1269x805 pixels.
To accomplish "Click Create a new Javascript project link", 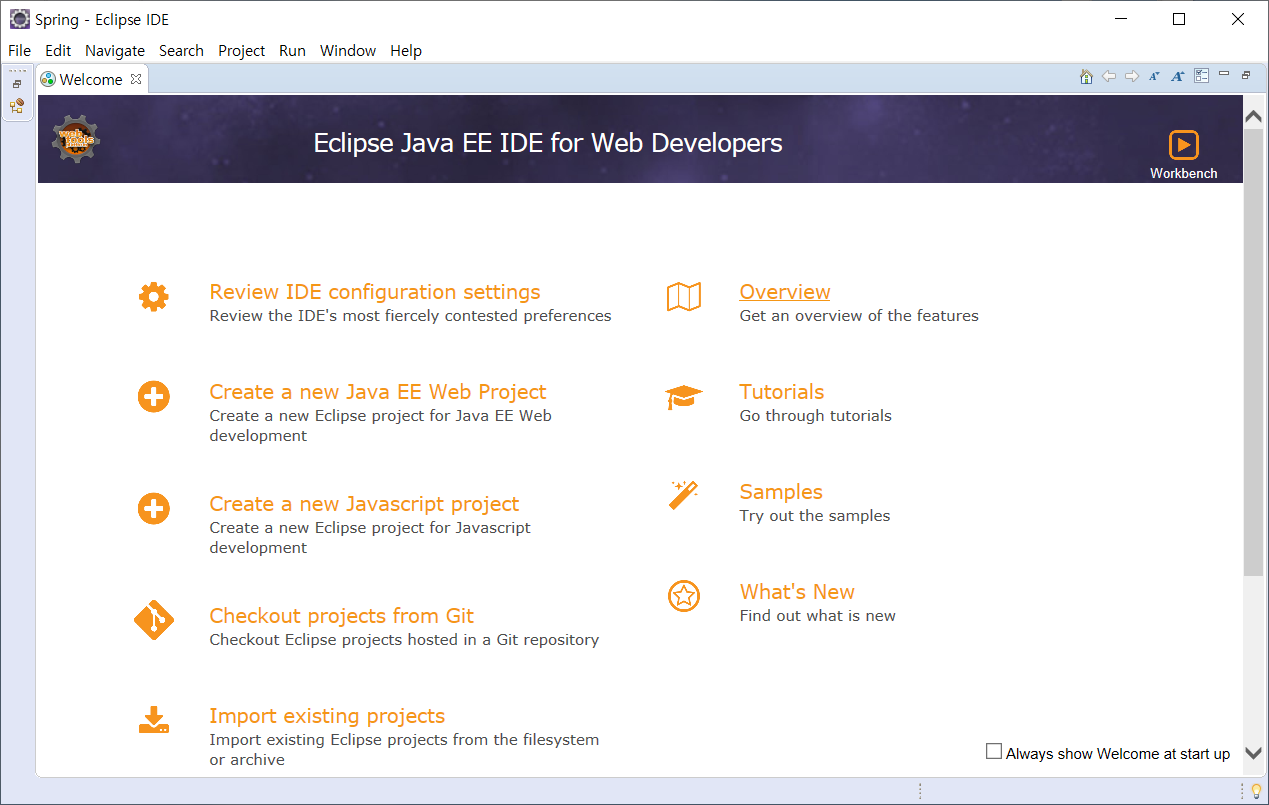I will [364, 504].
